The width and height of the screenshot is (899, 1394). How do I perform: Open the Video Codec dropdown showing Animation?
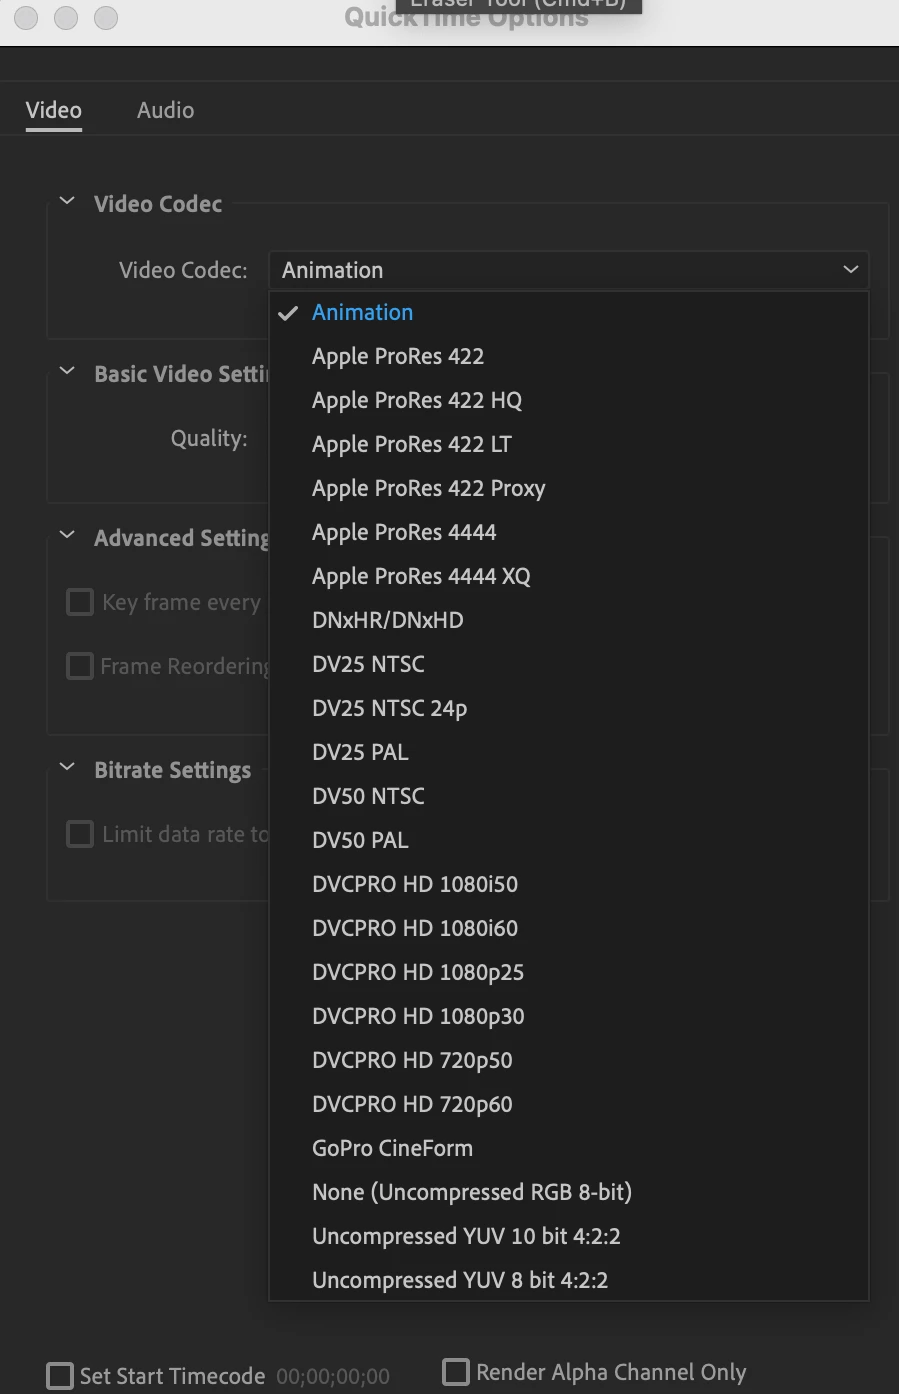point(568,270)
